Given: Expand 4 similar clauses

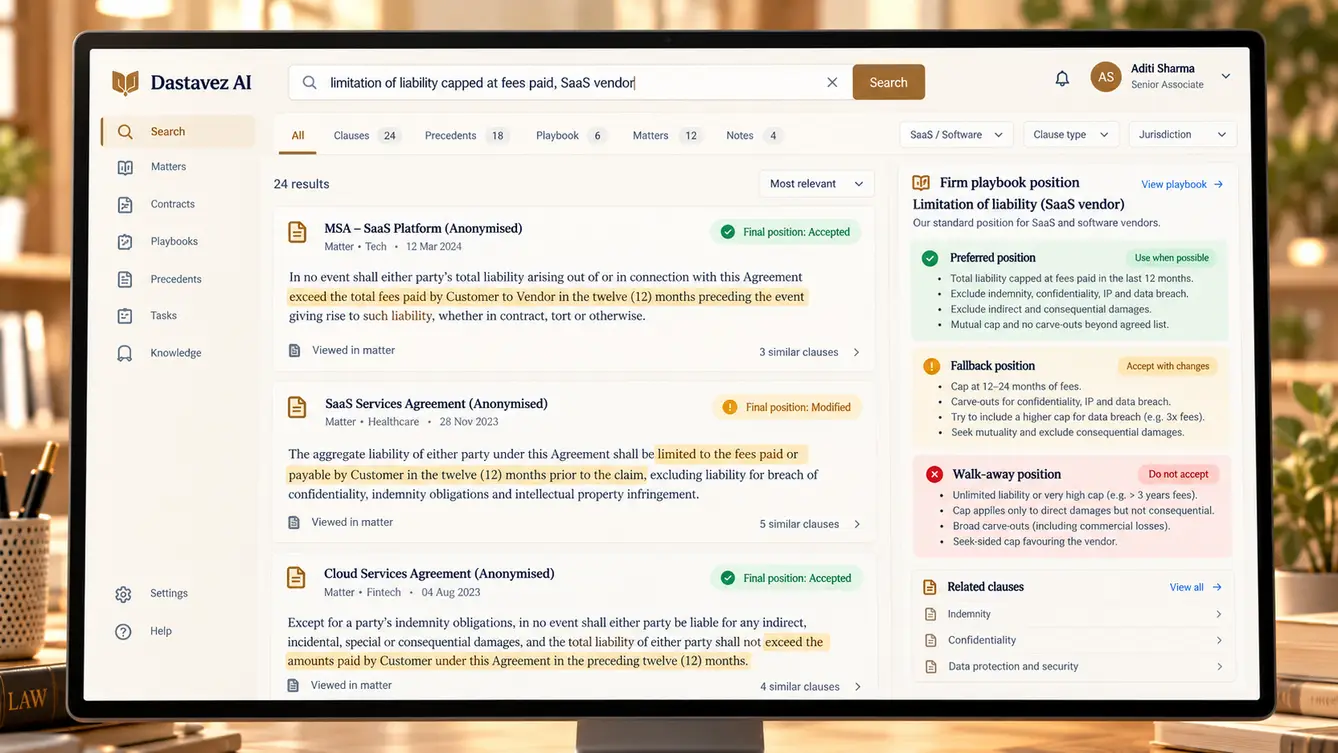Looking at the screenshot, I should tap(810, 687).
